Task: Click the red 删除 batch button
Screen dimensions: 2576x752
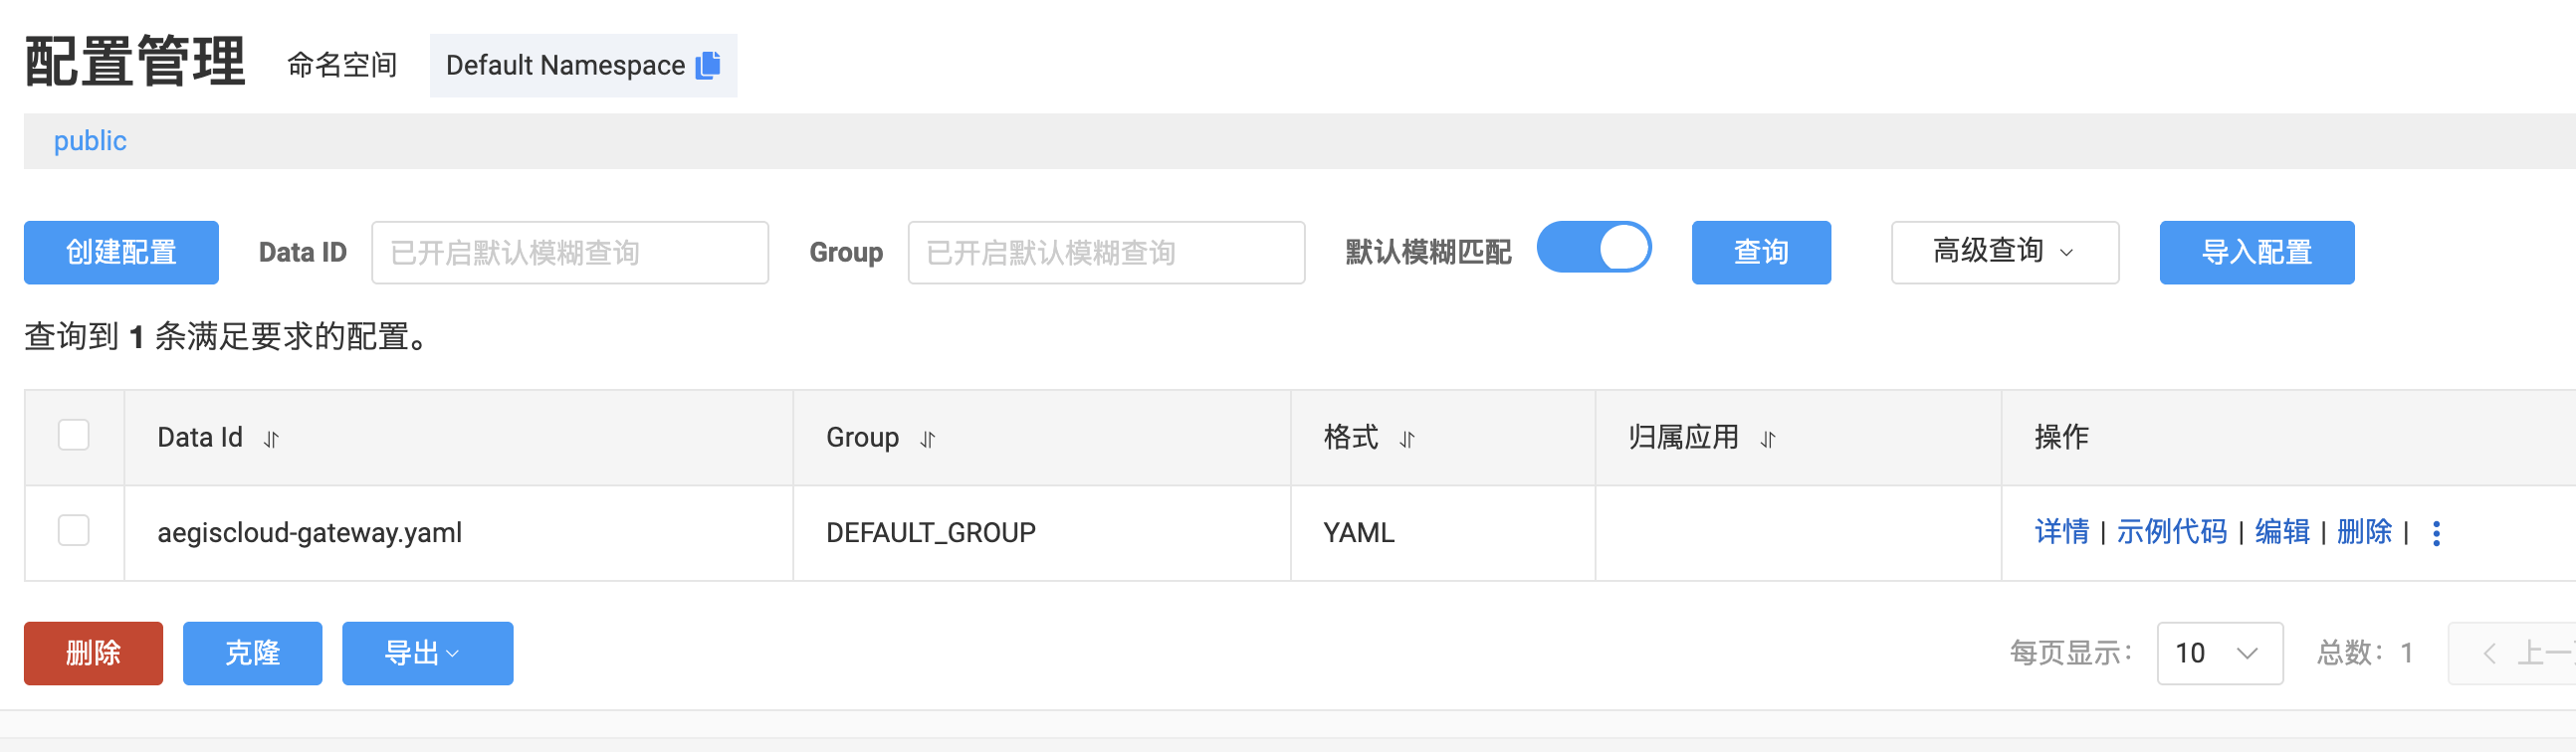Action: tap(93, 653)
